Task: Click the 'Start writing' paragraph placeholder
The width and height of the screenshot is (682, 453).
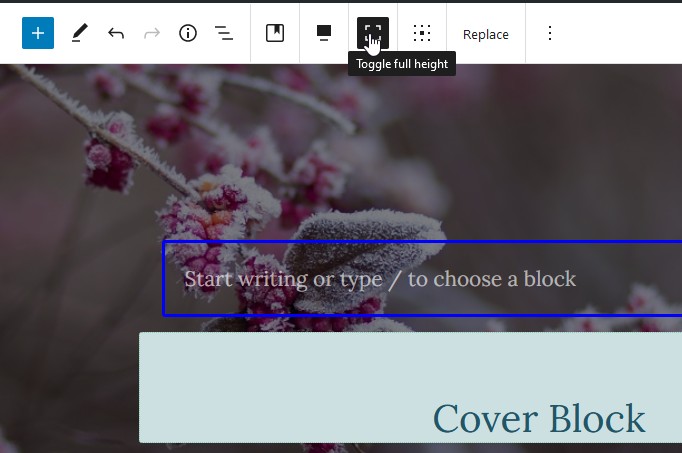Action: (x=380, y=279)
